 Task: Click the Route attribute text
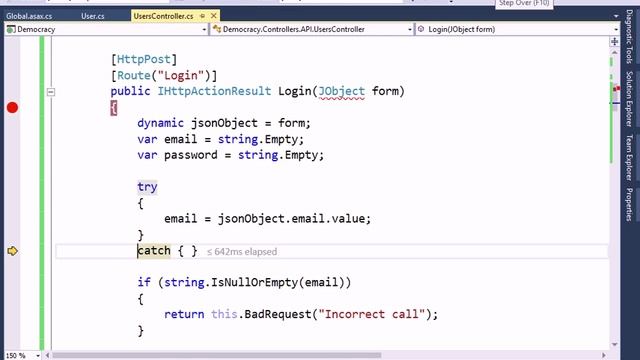[134, 76]
